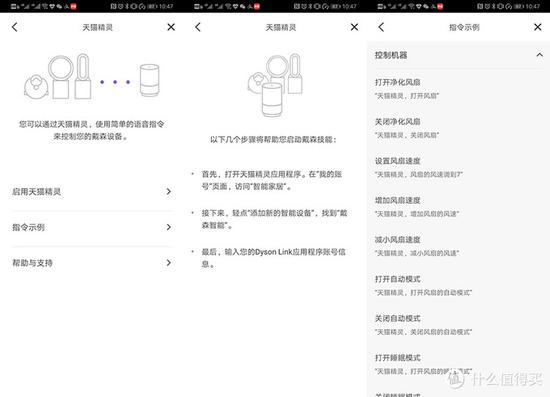This screenshot has height=397, width=550.
Task: Tap speaker illustration on setup steps screen
Action: (272, 100)
